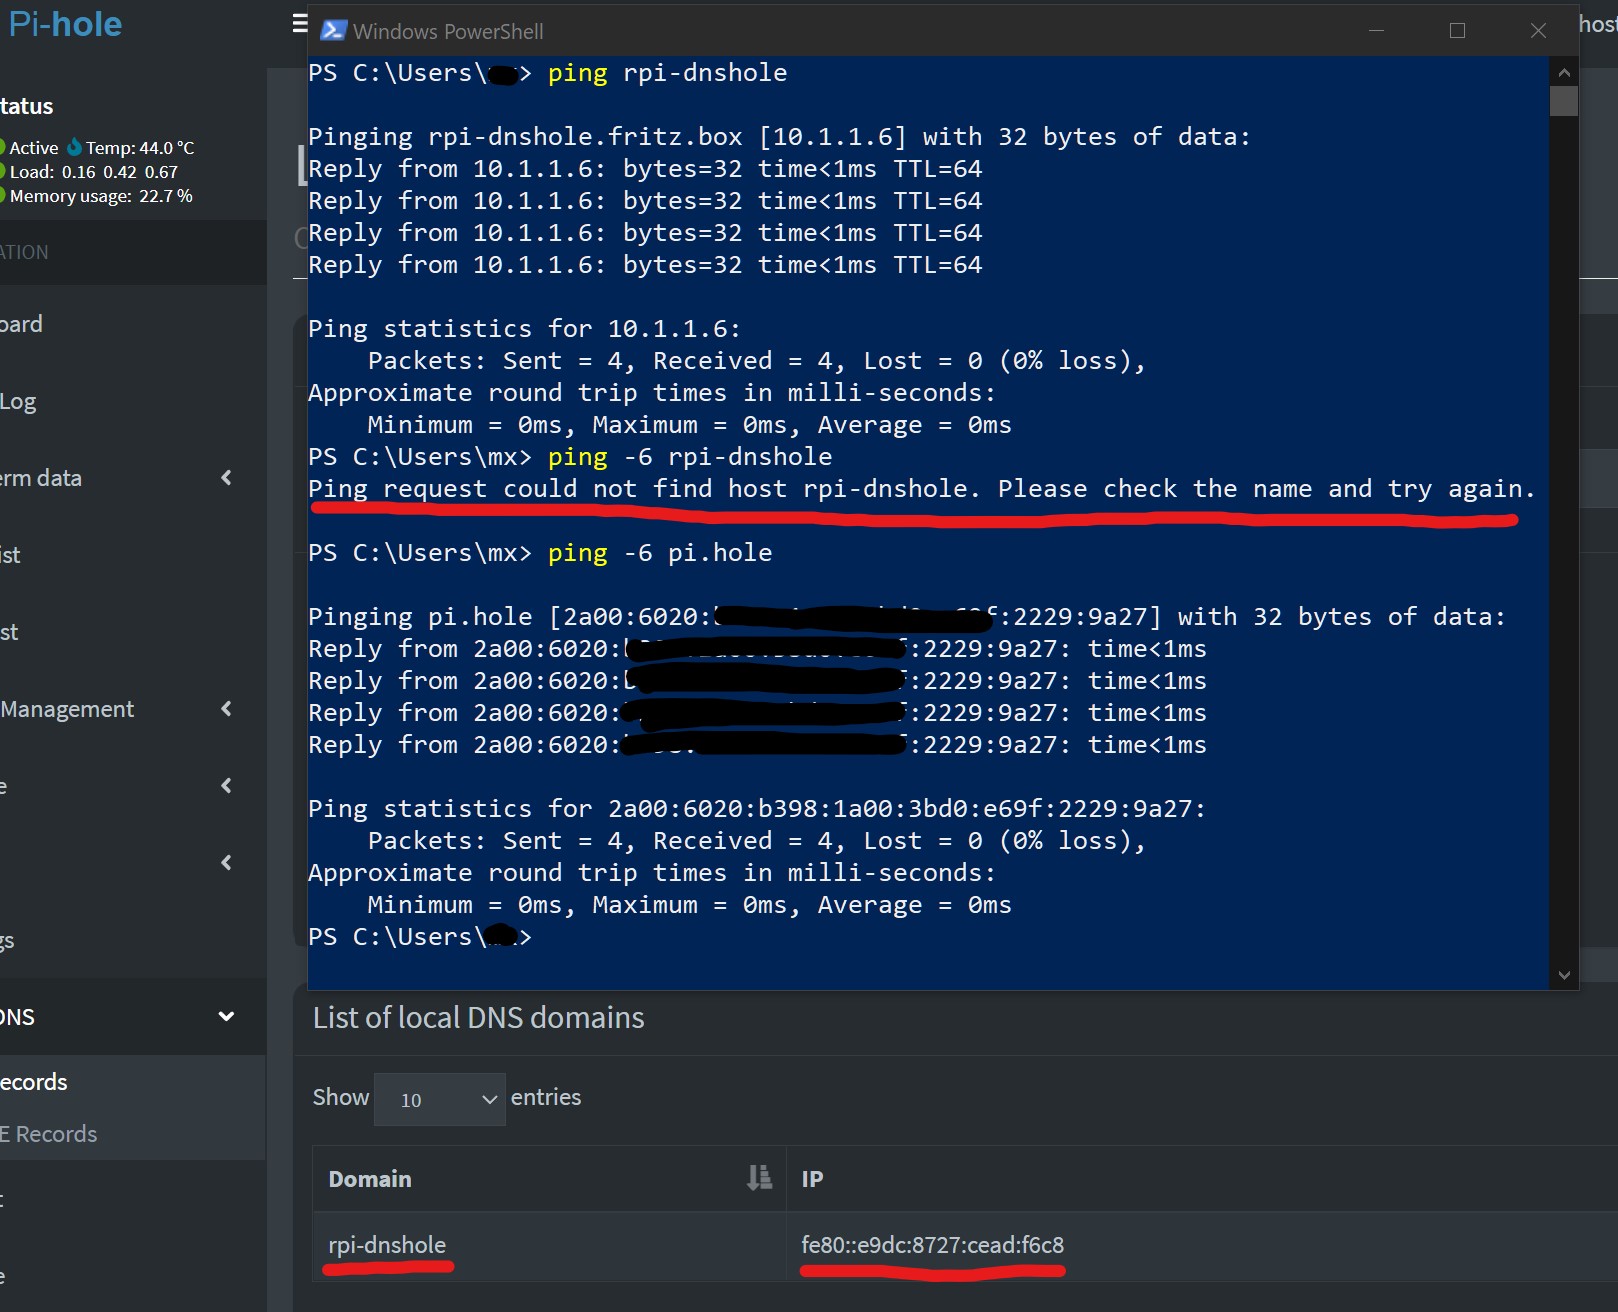Sort the table by Domain column icon
The width and height of the screenshot is (1618, 1312).
pos(760,1178)
